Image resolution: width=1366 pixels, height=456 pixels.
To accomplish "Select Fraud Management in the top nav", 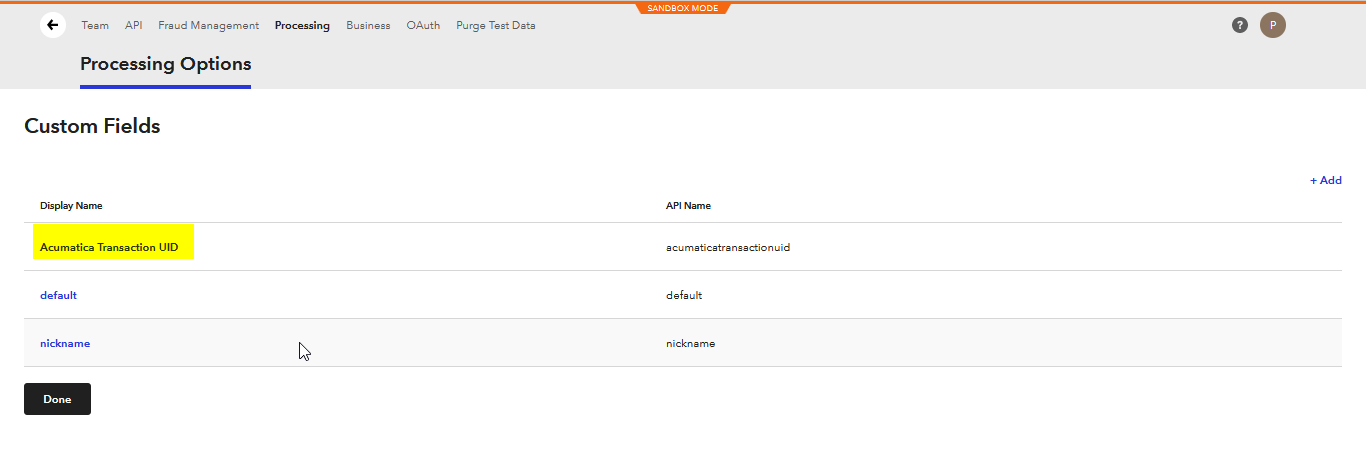I will (x=208, y=25).
